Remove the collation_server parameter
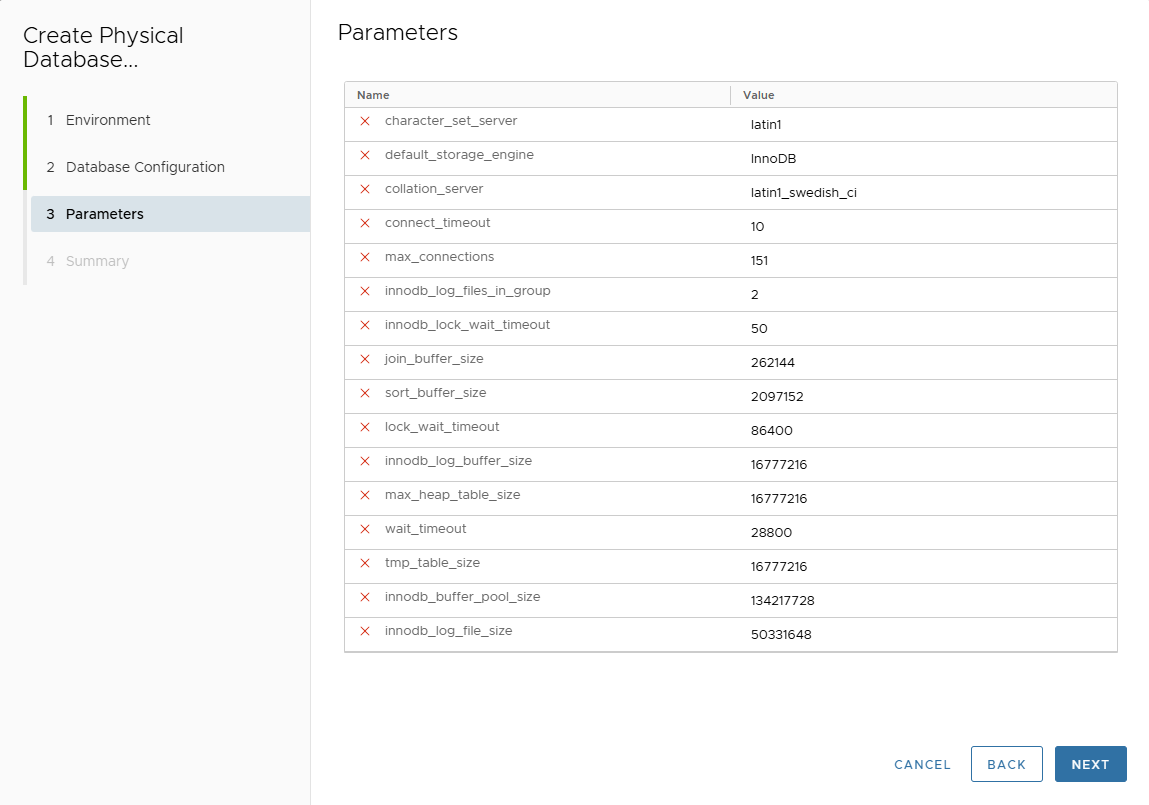The image size is (1149, 805). click(365, 189)
